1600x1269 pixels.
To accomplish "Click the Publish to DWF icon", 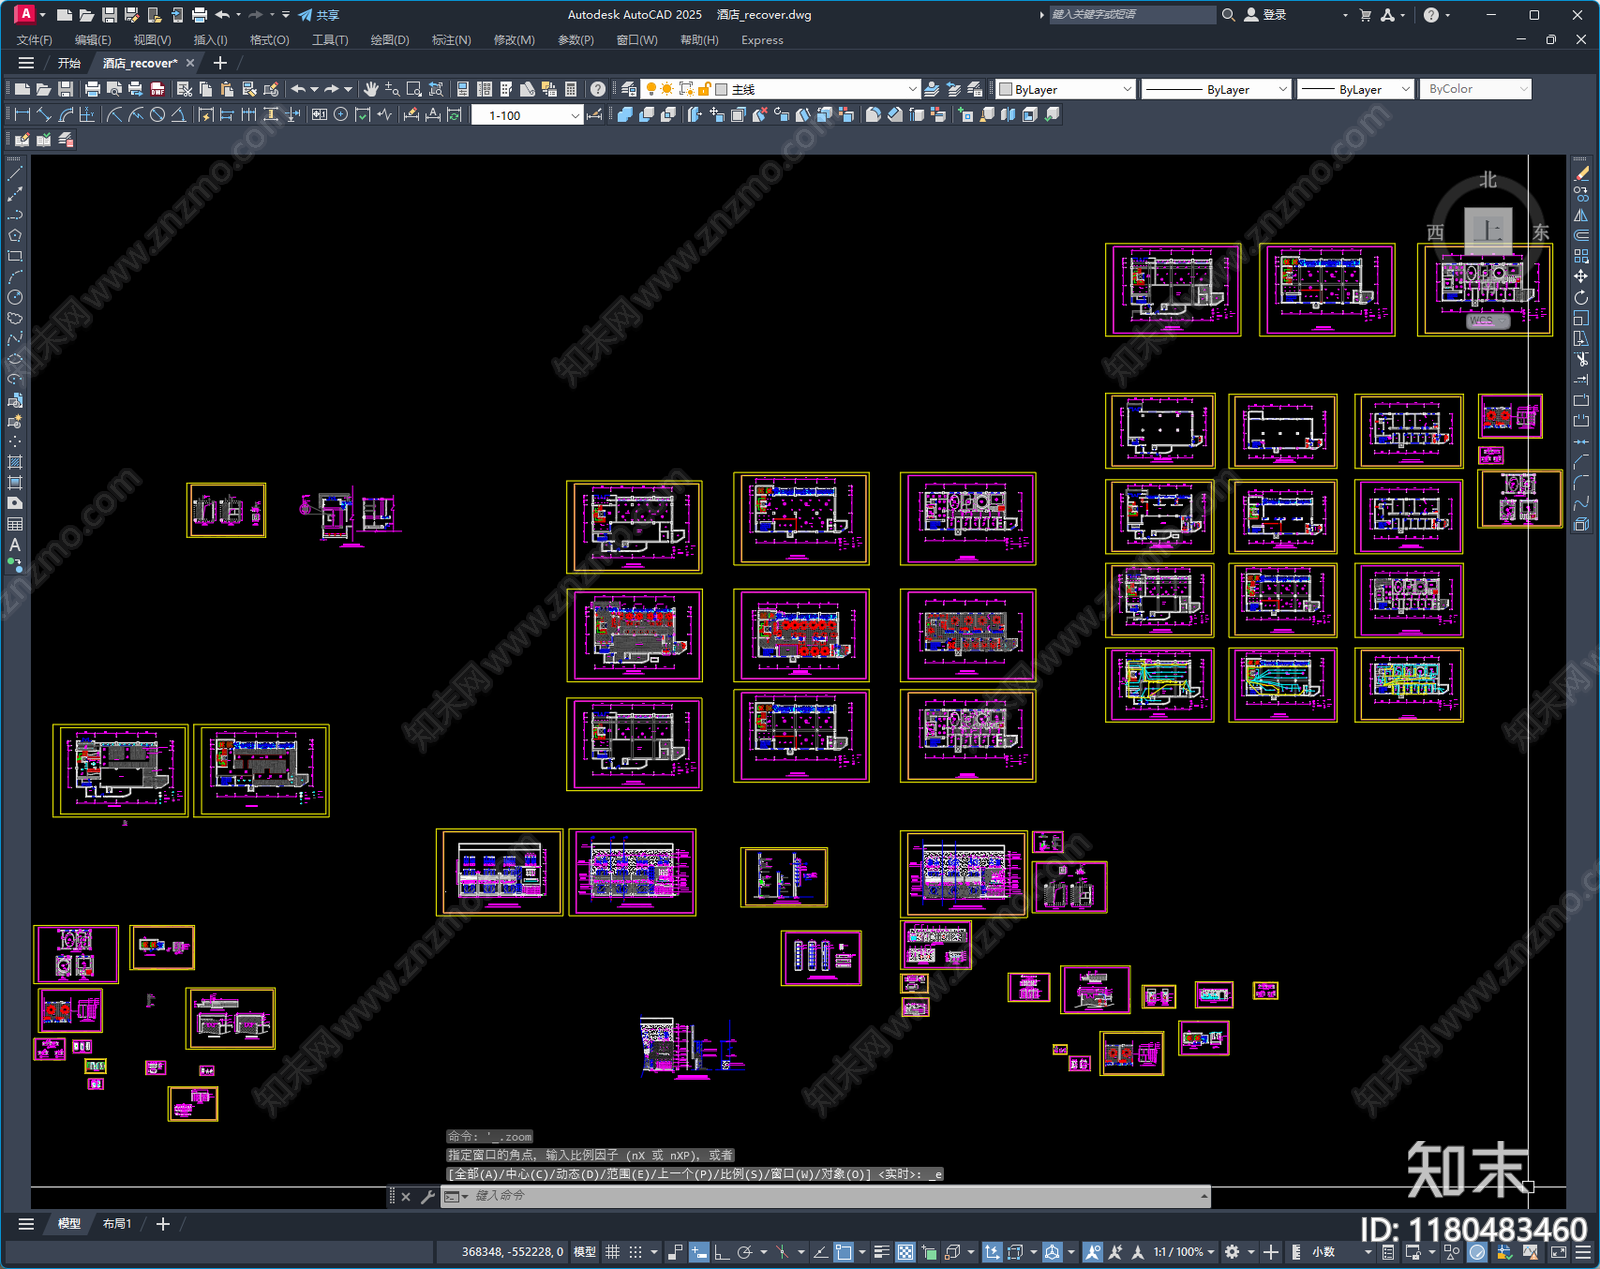I will click(157, 89).
